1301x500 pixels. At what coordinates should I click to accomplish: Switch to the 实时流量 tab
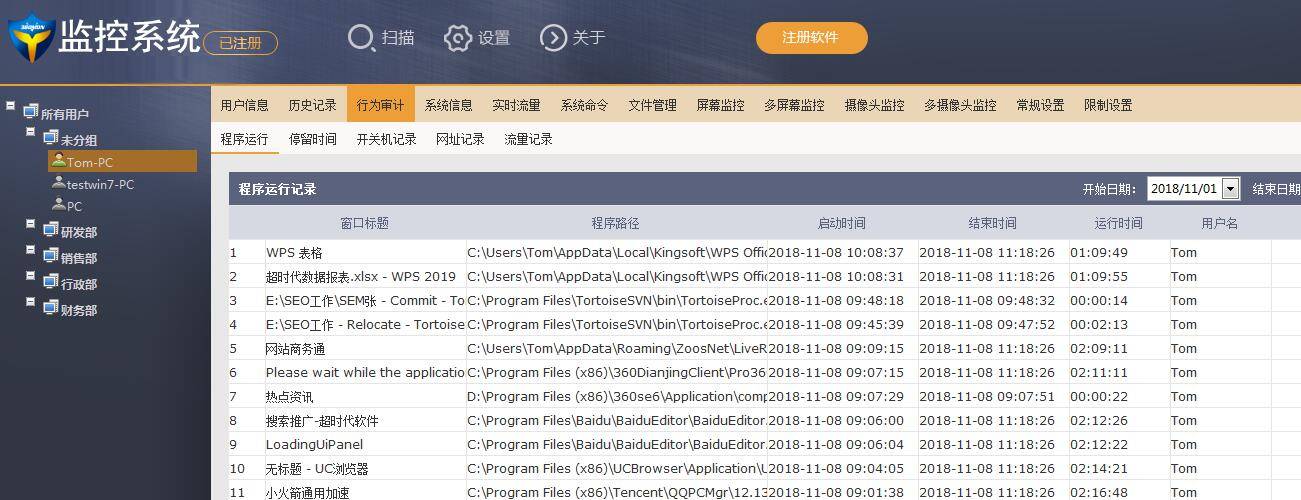(x=516, y=105)
